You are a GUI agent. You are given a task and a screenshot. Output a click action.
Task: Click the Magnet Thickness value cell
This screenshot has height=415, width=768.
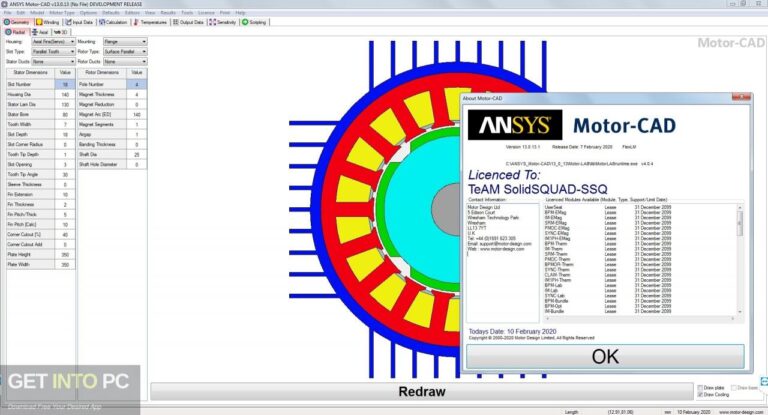[137, 95]
